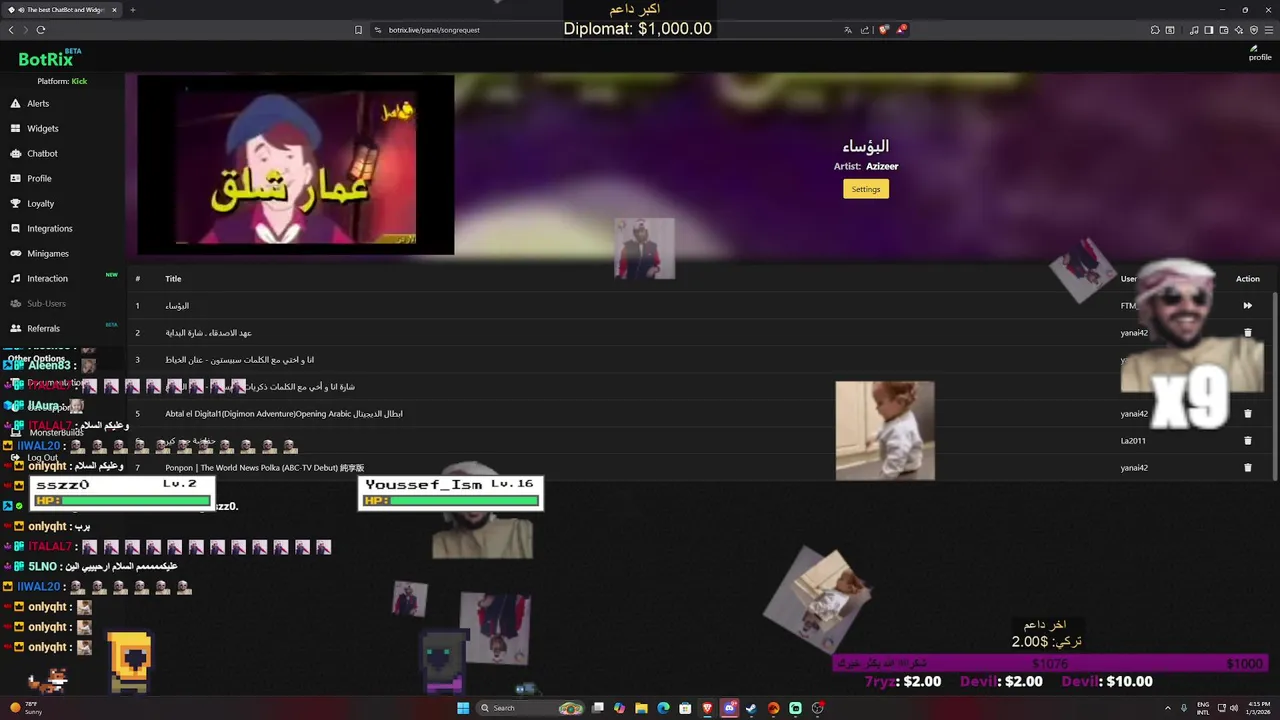Delete the Ponpon World News Polka request
Screen dimensions: 1280x720
(x=1247, y=468)
